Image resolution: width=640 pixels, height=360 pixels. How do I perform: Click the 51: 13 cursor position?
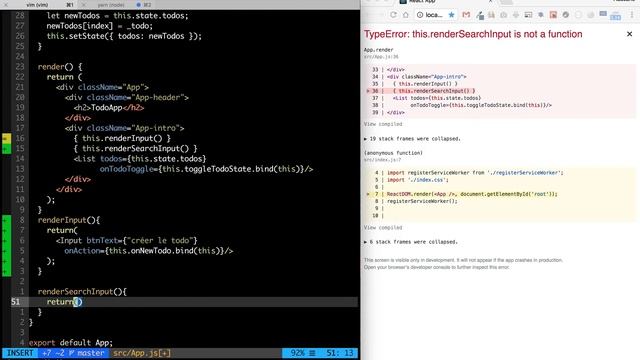click(x=340, y=353)
